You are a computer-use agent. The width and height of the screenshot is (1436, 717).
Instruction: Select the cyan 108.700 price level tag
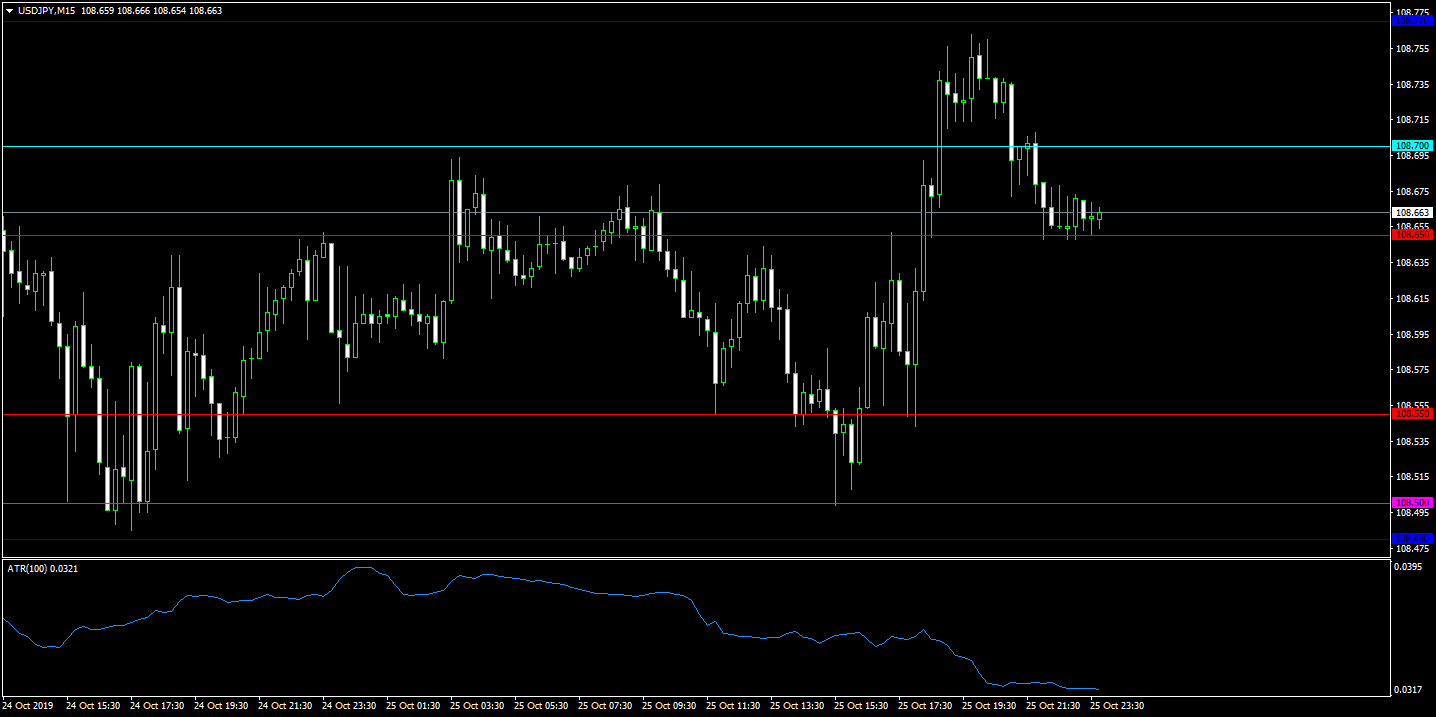click(x=1413, y=146)
